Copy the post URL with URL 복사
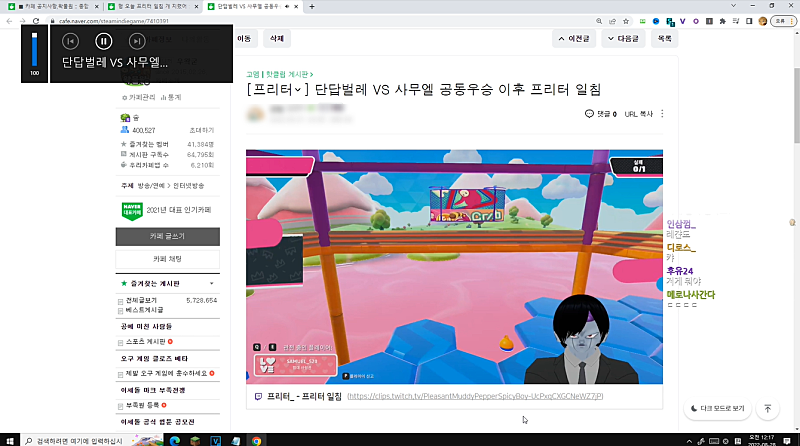 pyautogui.click(x=638, y=114)
